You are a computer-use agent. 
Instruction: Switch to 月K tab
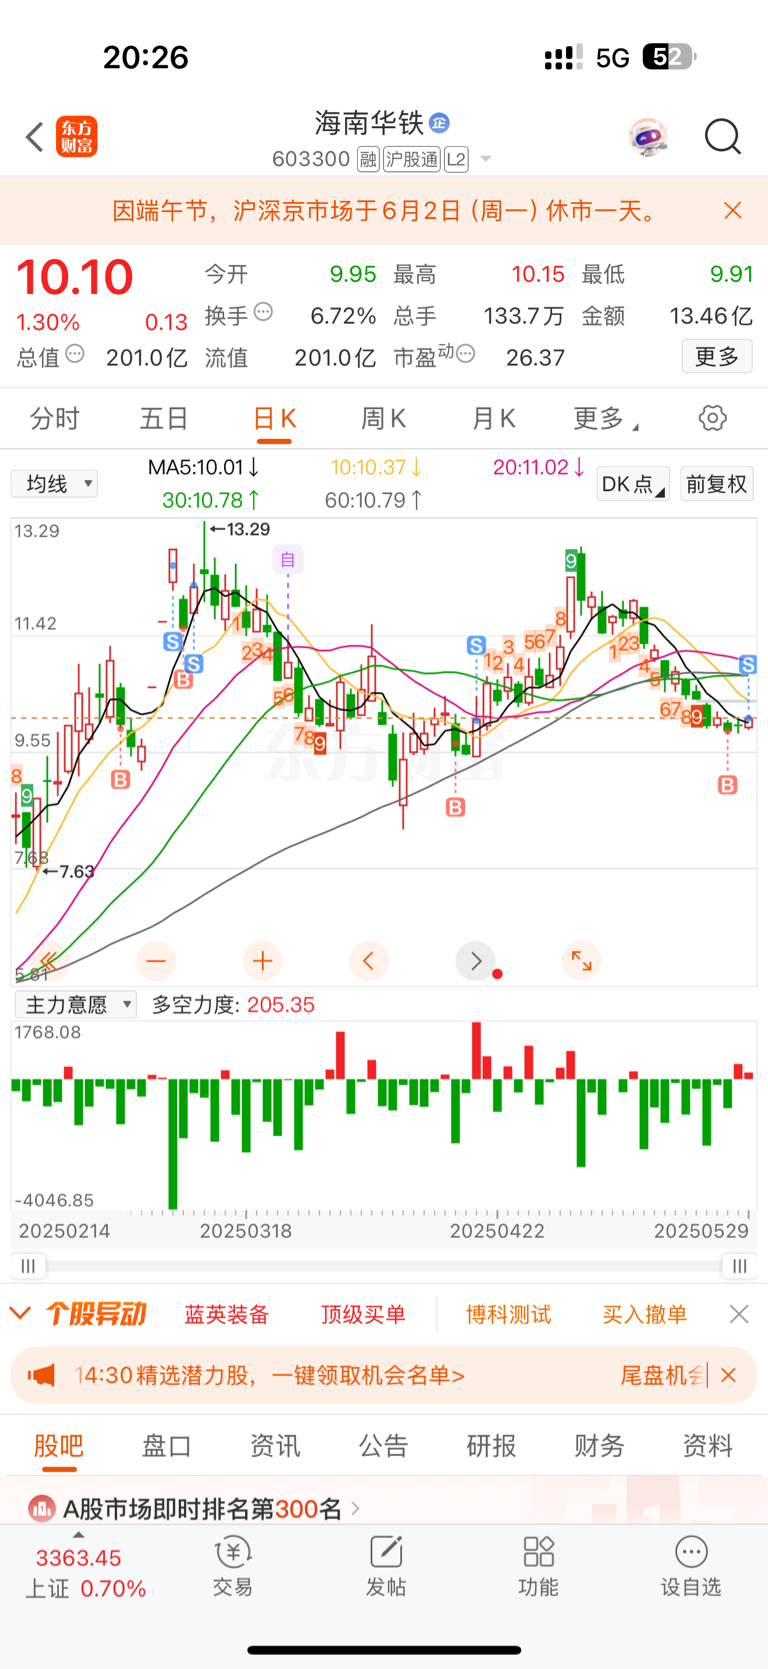coord(493,418)
